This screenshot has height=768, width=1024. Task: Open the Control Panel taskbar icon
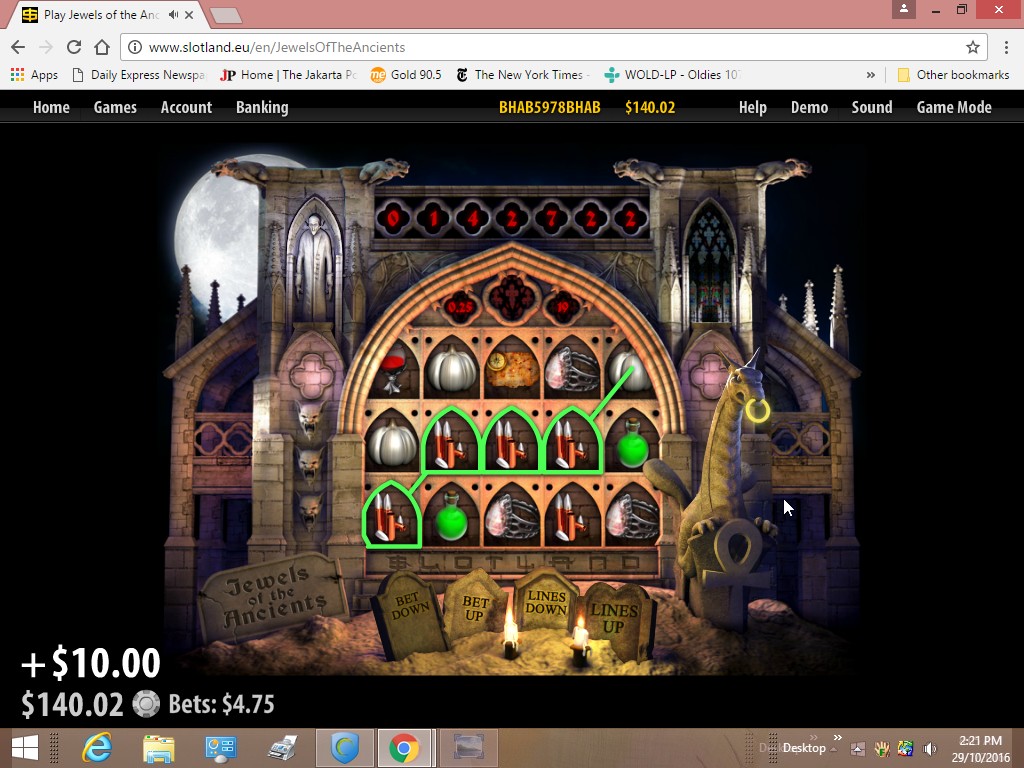click(221, 748)
